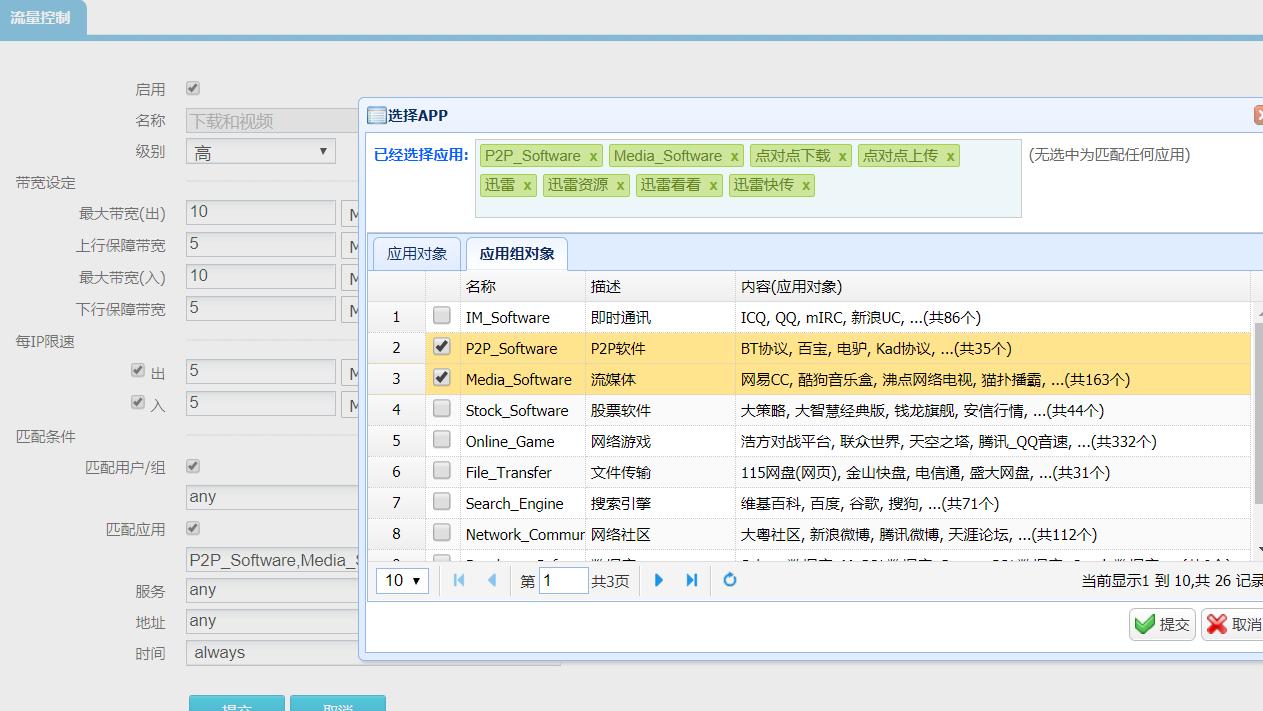The width and height of the screenshot is (1263, 711).
Task: Go to next page arrow
Action: click(659, 580)
